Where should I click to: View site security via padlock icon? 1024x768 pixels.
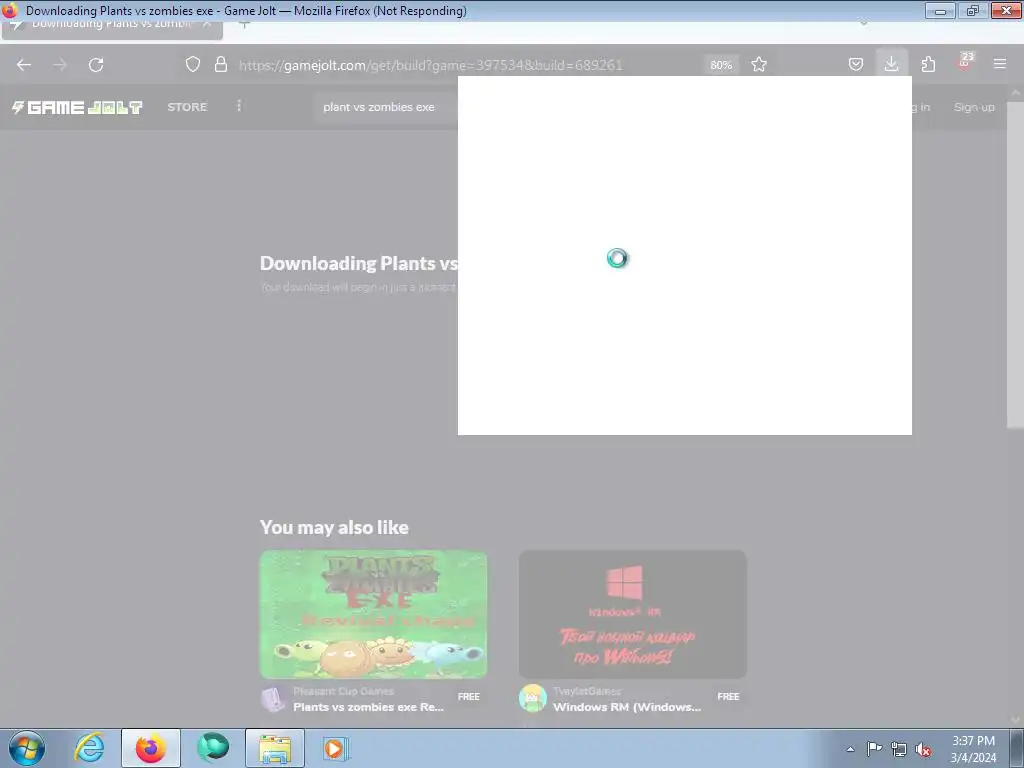click(221, 64)
